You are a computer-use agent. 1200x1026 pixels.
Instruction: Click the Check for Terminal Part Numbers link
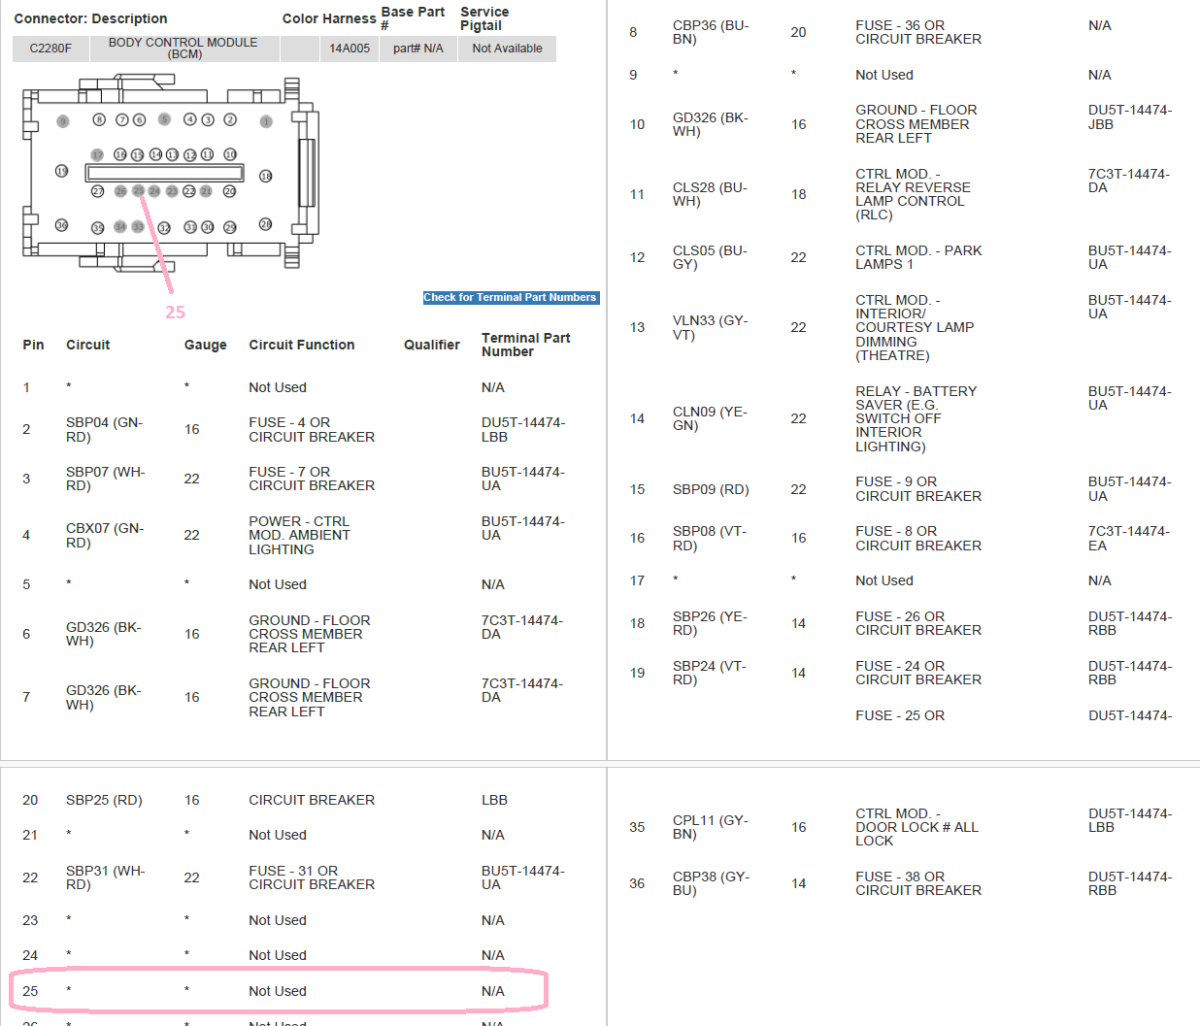pos(510,297)
